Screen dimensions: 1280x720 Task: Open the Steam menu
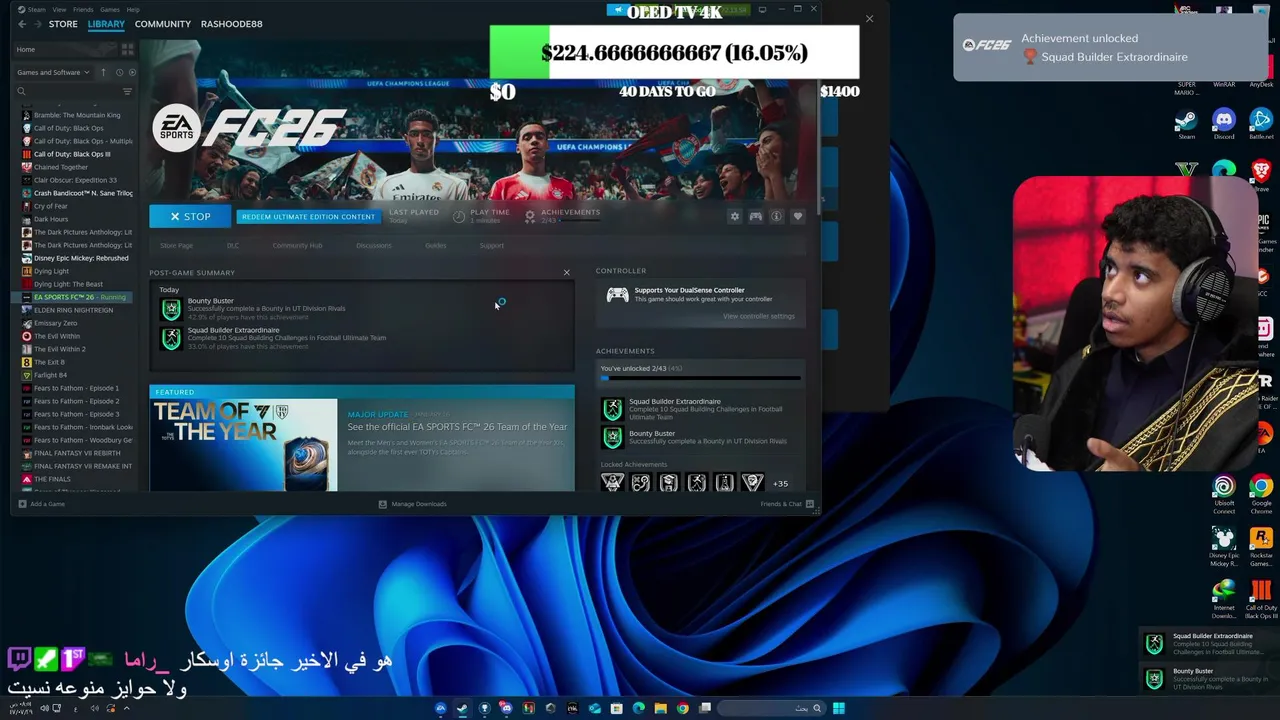(32, 9)
